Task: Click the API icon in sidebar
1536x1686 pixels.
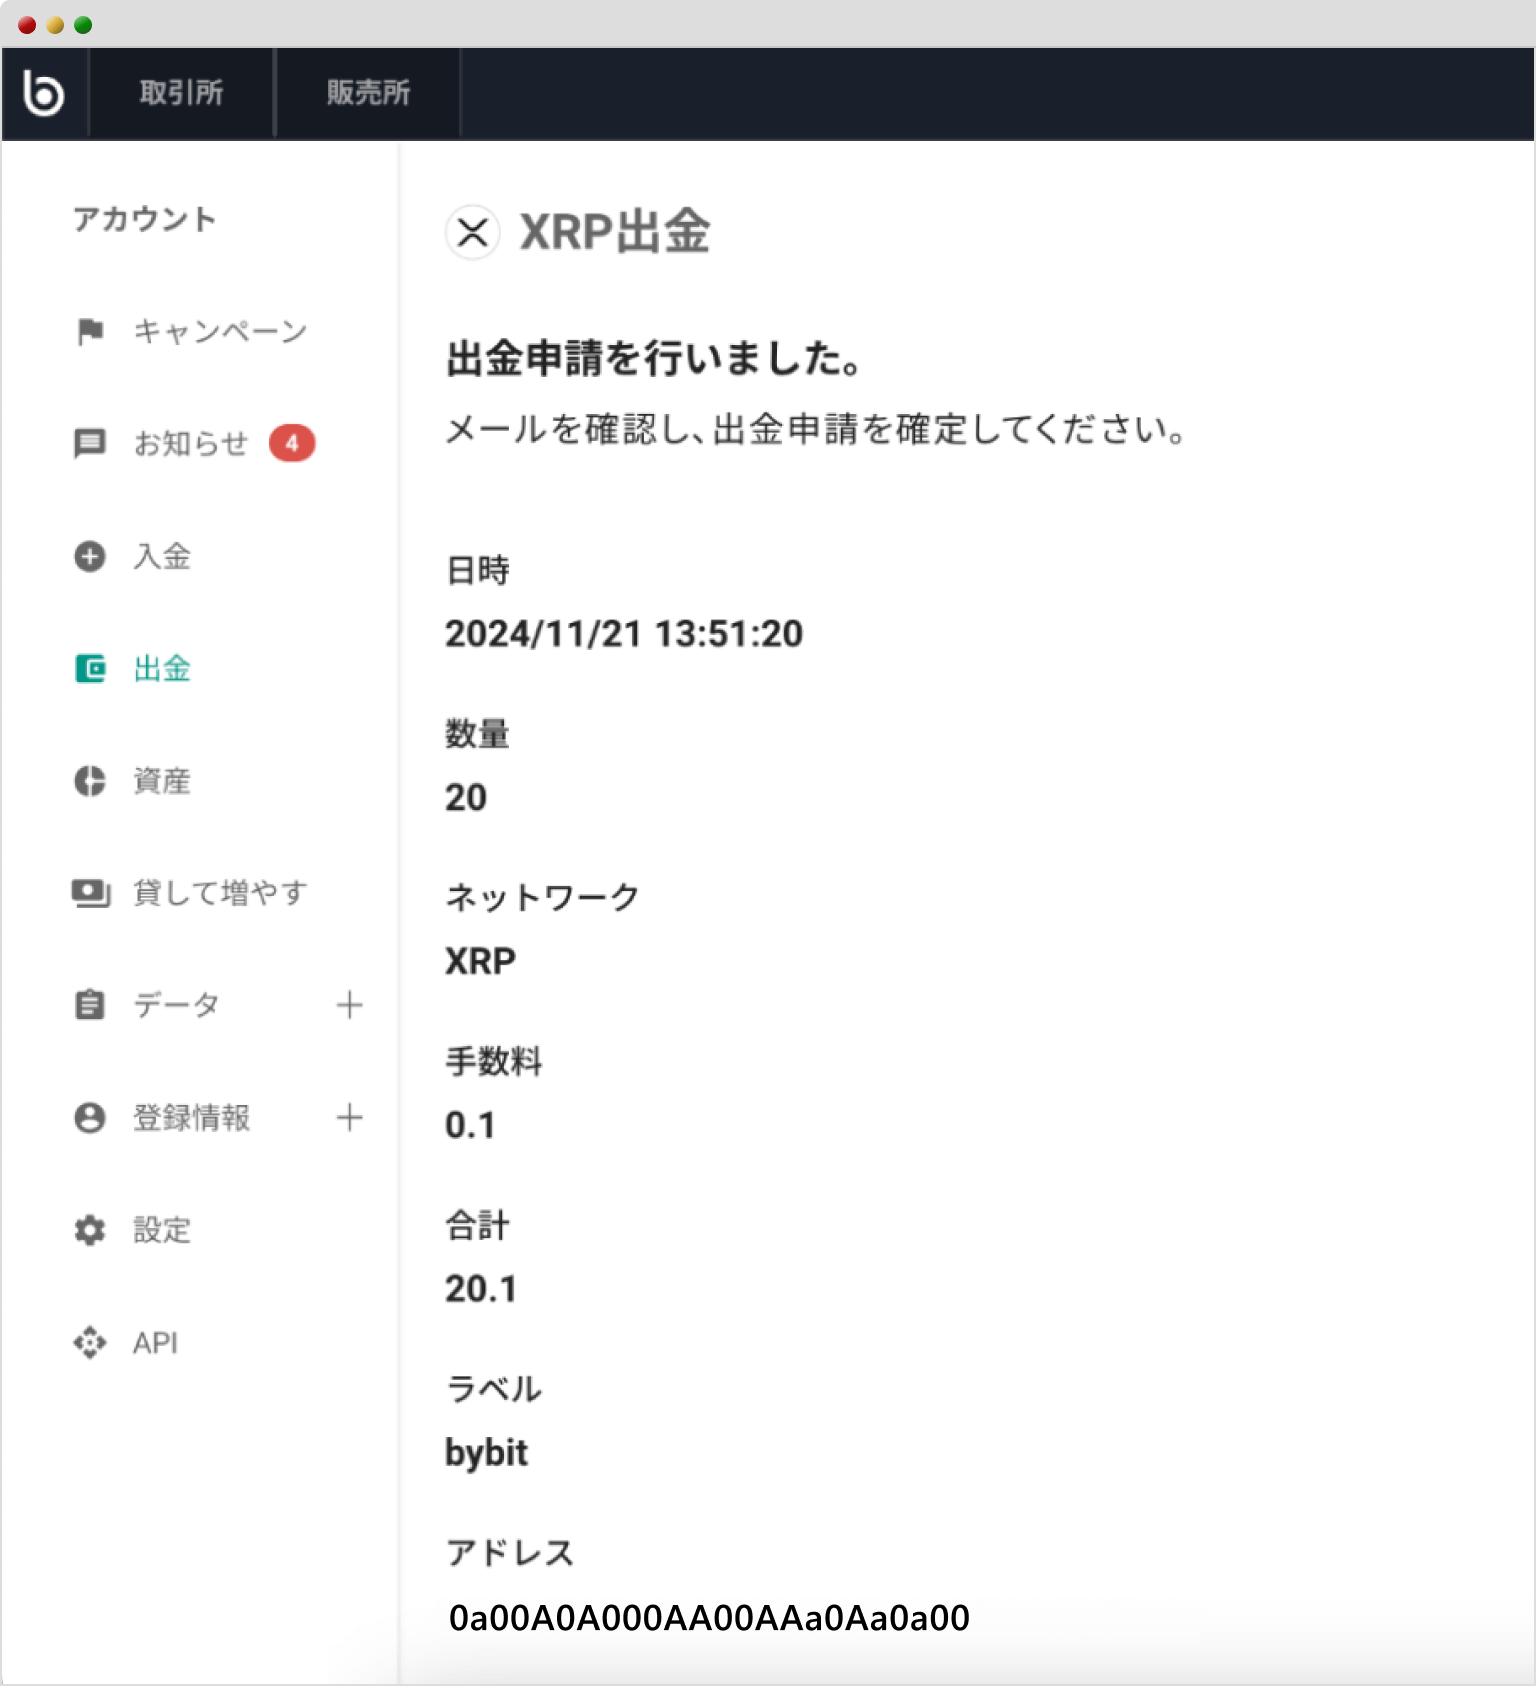Action: (x=90, y=1342)
